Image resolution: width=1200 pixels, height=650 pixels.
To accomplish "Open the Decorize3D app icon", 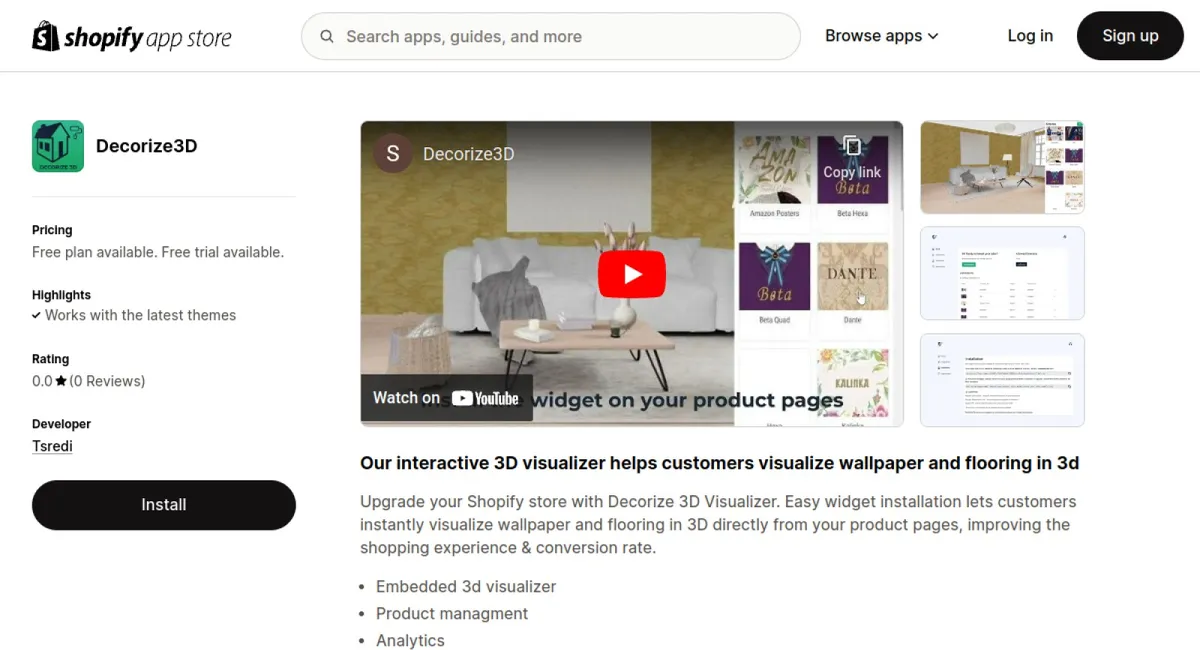I will [58, 146].
